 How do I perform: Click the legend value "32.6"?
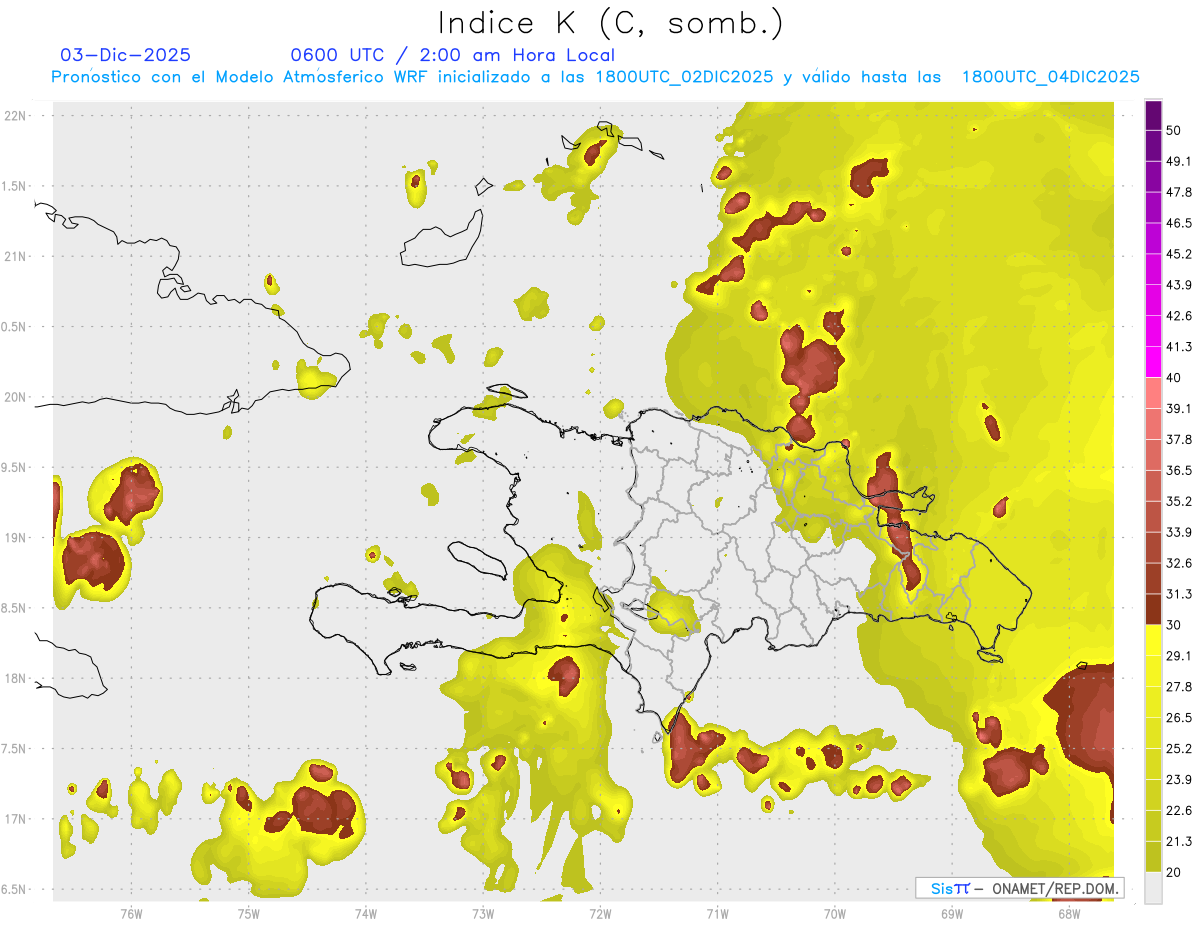click(1180, 563)
